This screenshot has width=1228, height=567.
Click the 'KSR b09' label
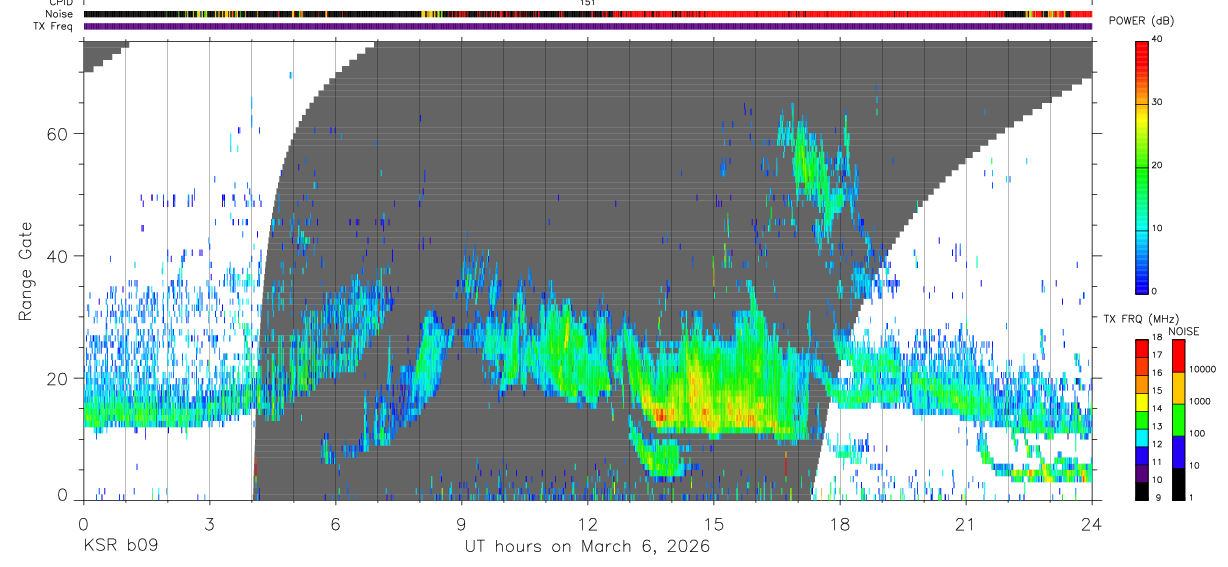[120, 547]
